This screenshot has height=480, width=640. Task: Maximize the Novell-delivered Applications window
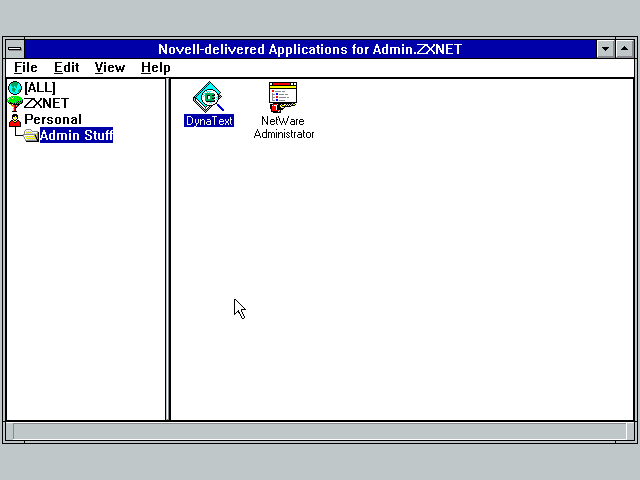624,49
